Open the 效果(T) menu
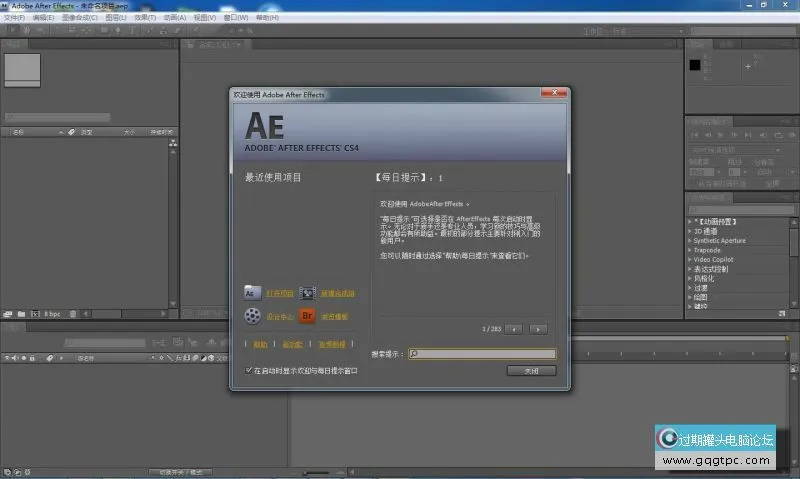Image resolution: width=800 pixels, height=479 pixels. [145, 18]
